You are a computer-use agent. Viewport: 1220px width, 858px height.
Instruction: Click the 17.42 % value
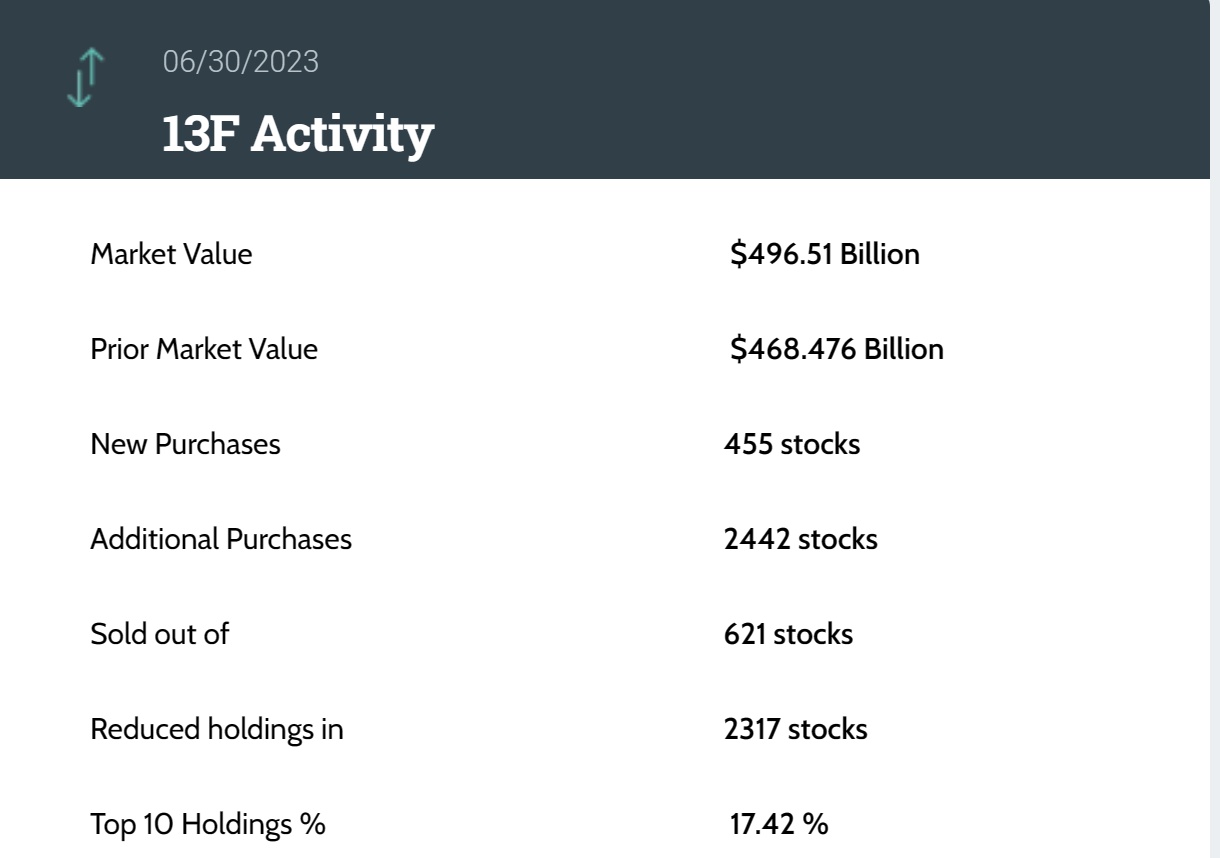[778, 825]
